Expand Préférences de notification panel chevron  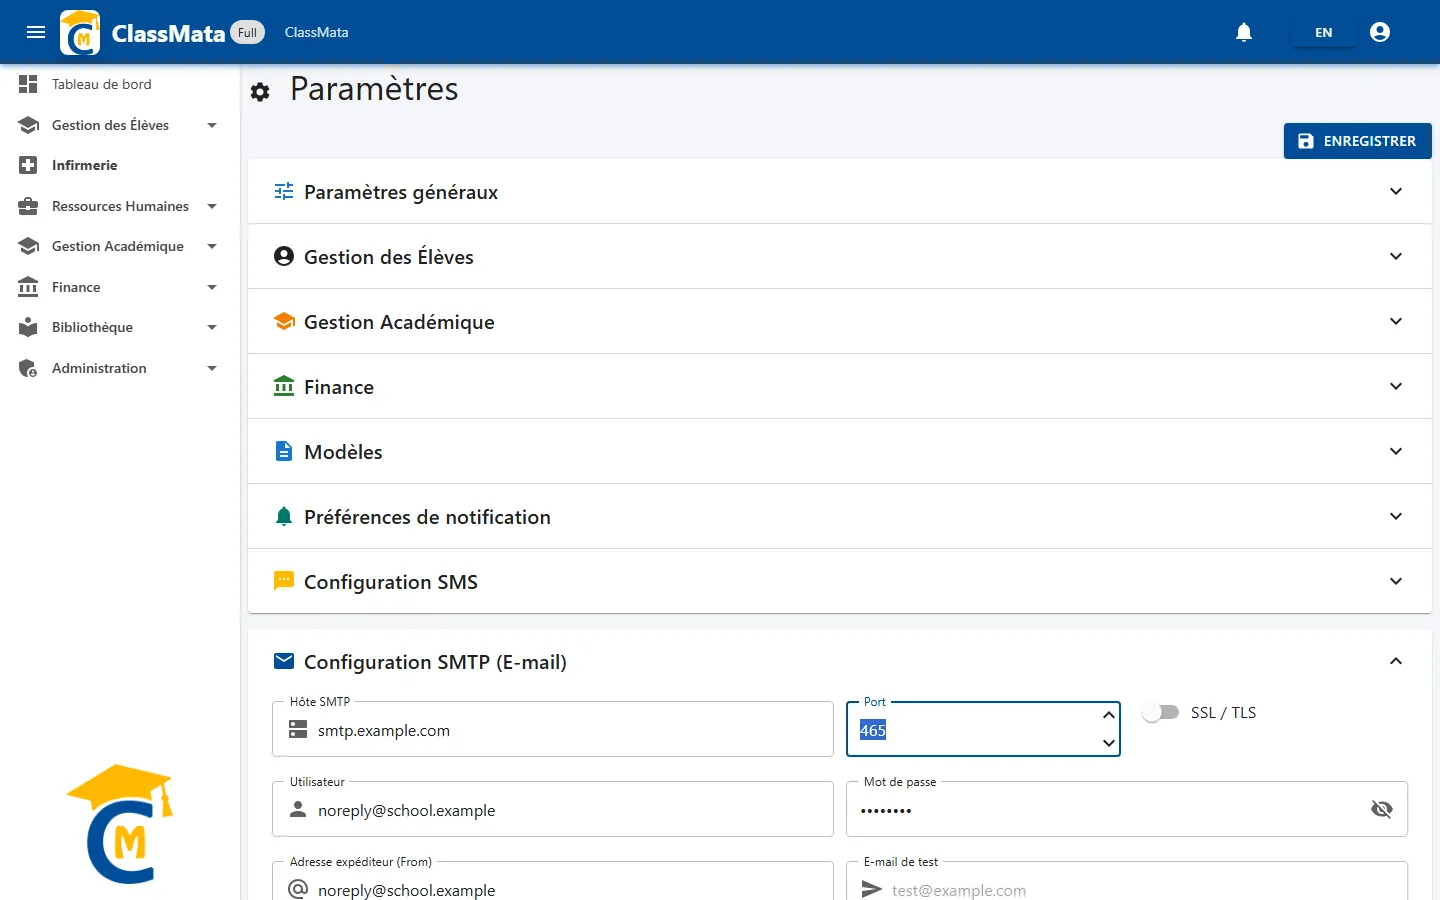[1396, 516]
